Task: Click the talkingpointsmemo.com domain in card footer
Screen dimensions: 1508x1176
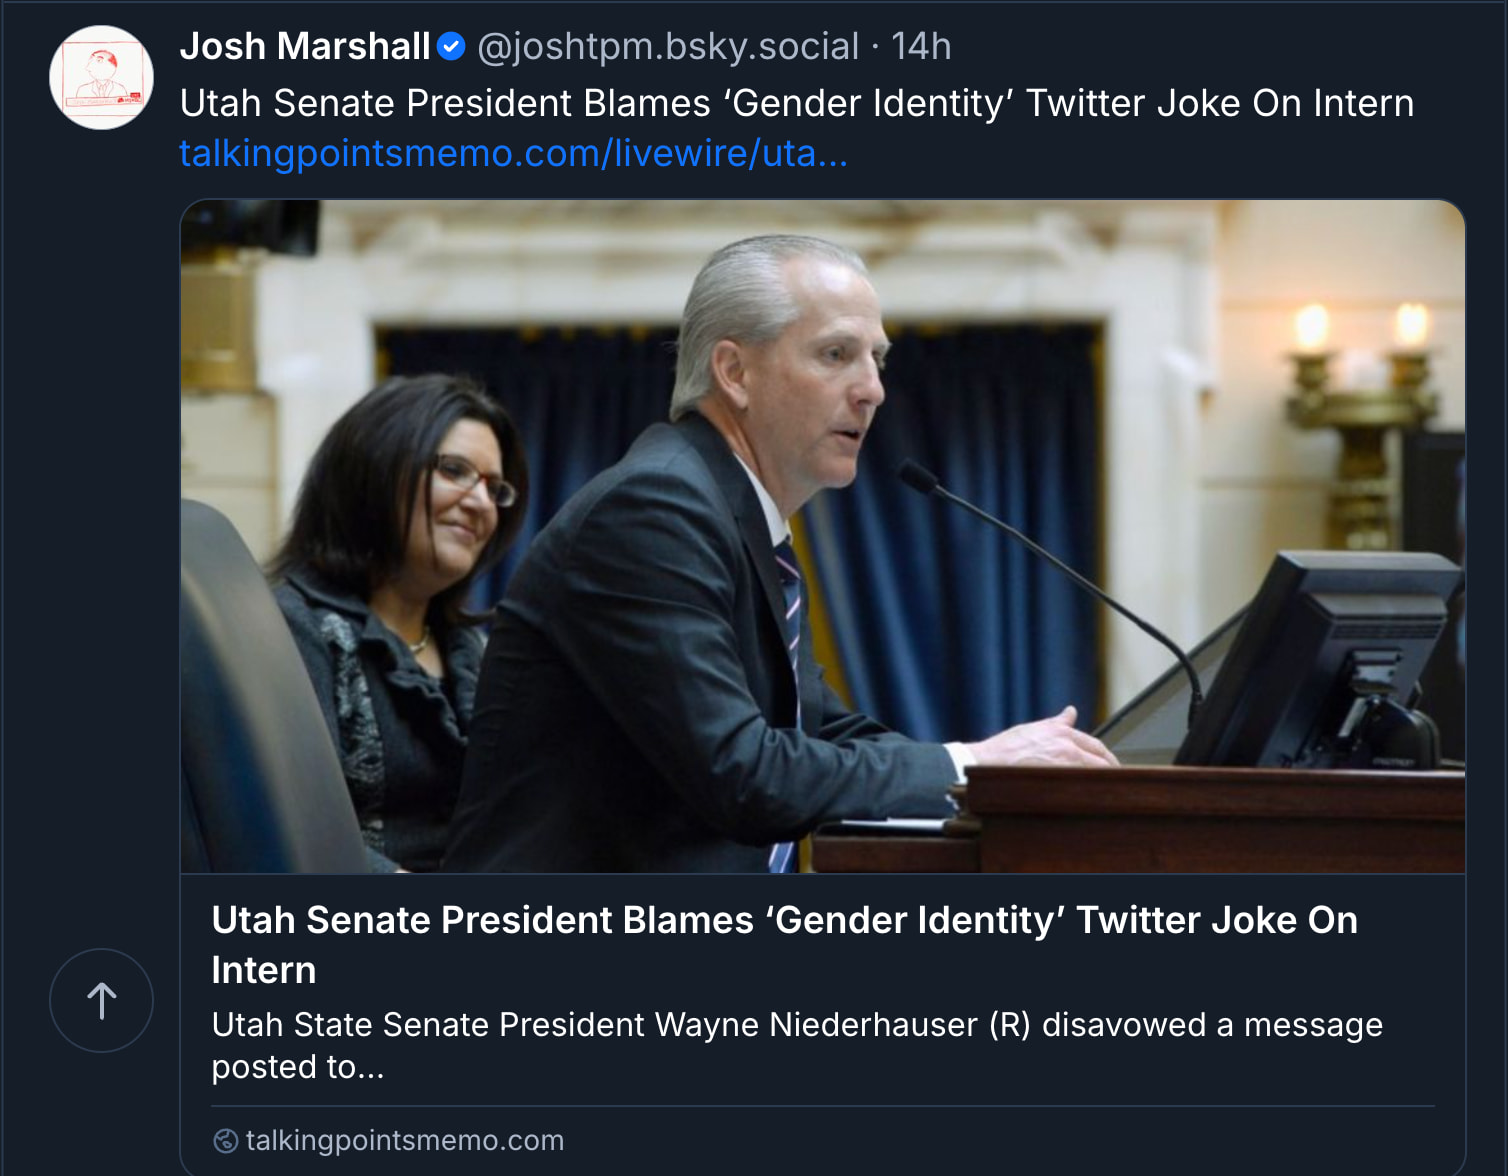Action: point(405,1140)
